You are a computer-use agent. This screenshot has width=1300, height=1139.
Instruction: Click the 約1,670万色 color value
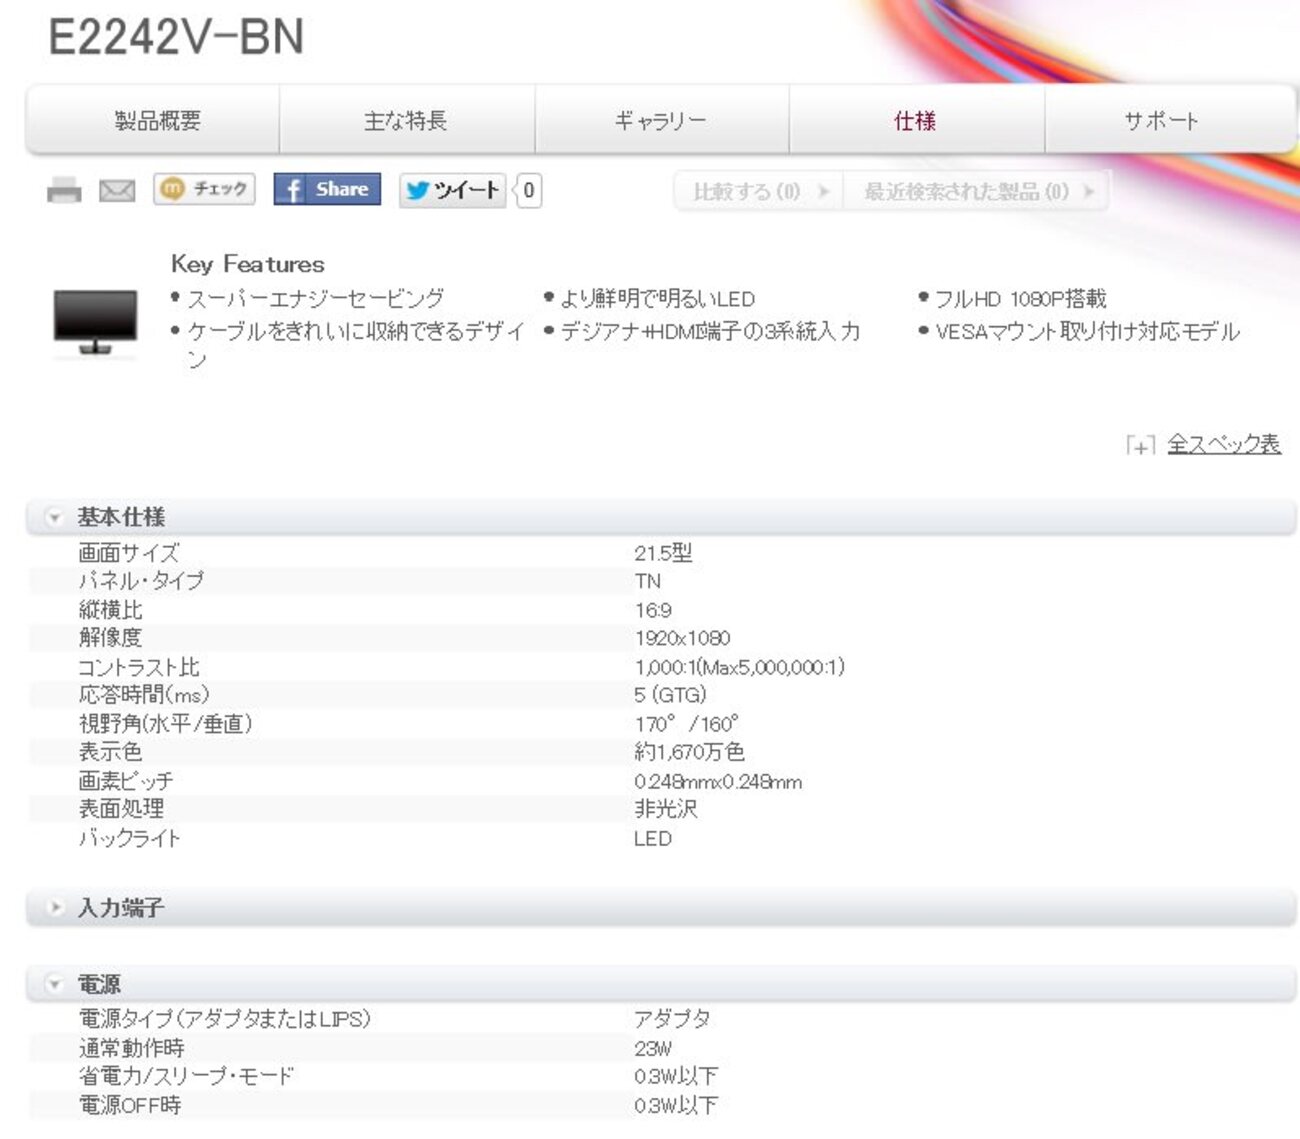point(689,752)
